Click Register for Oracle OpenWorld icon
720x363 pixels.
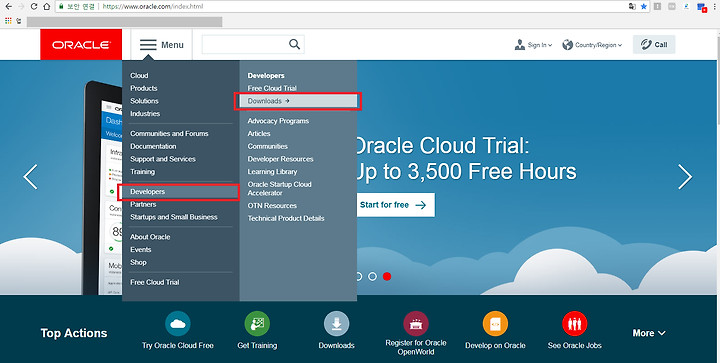point(416,324)
